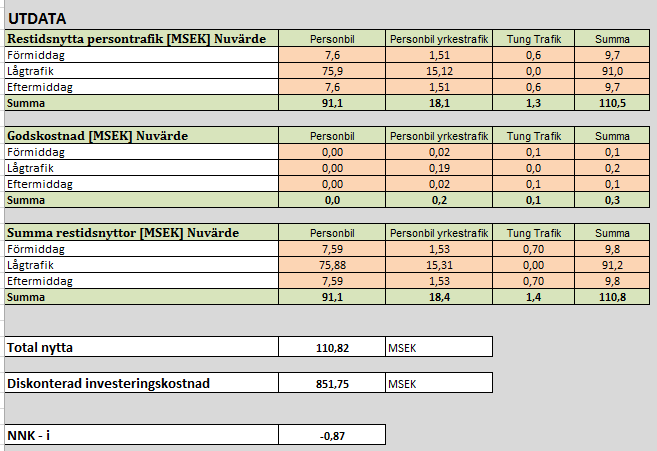657x451 pixels.
Task: Select the Lågtrafik Personbil value 75,88
Action: tap(332, 264)
